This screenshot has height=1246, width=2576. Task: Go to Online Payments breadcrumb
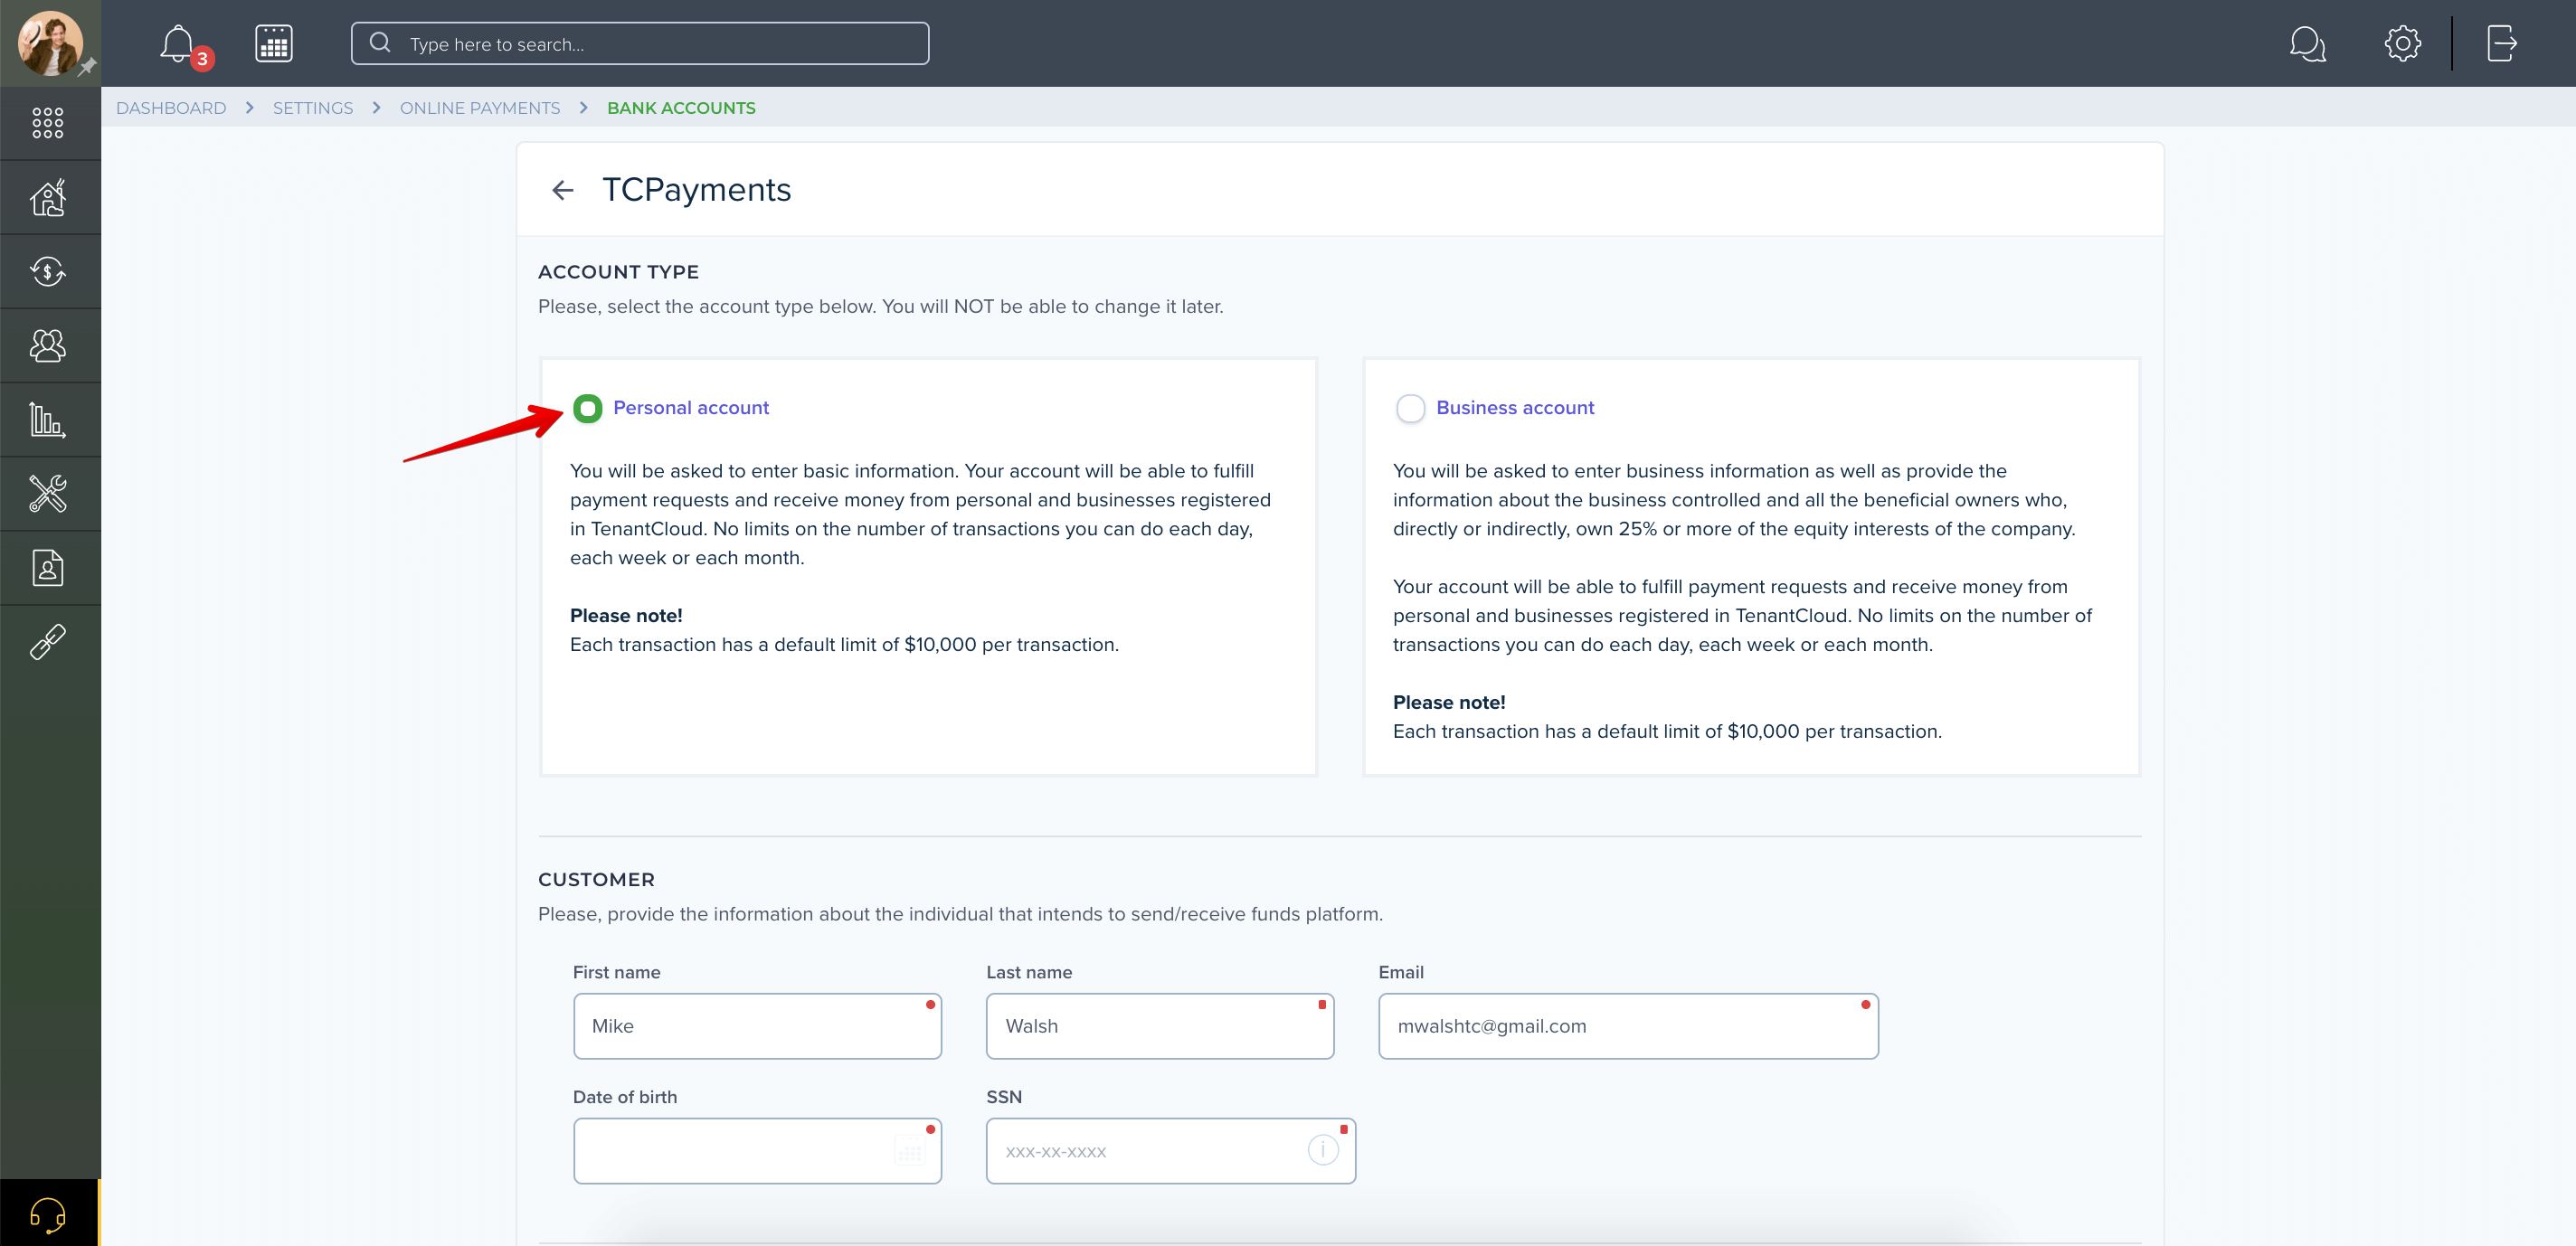pyautogui.click(x=480, y=108)
